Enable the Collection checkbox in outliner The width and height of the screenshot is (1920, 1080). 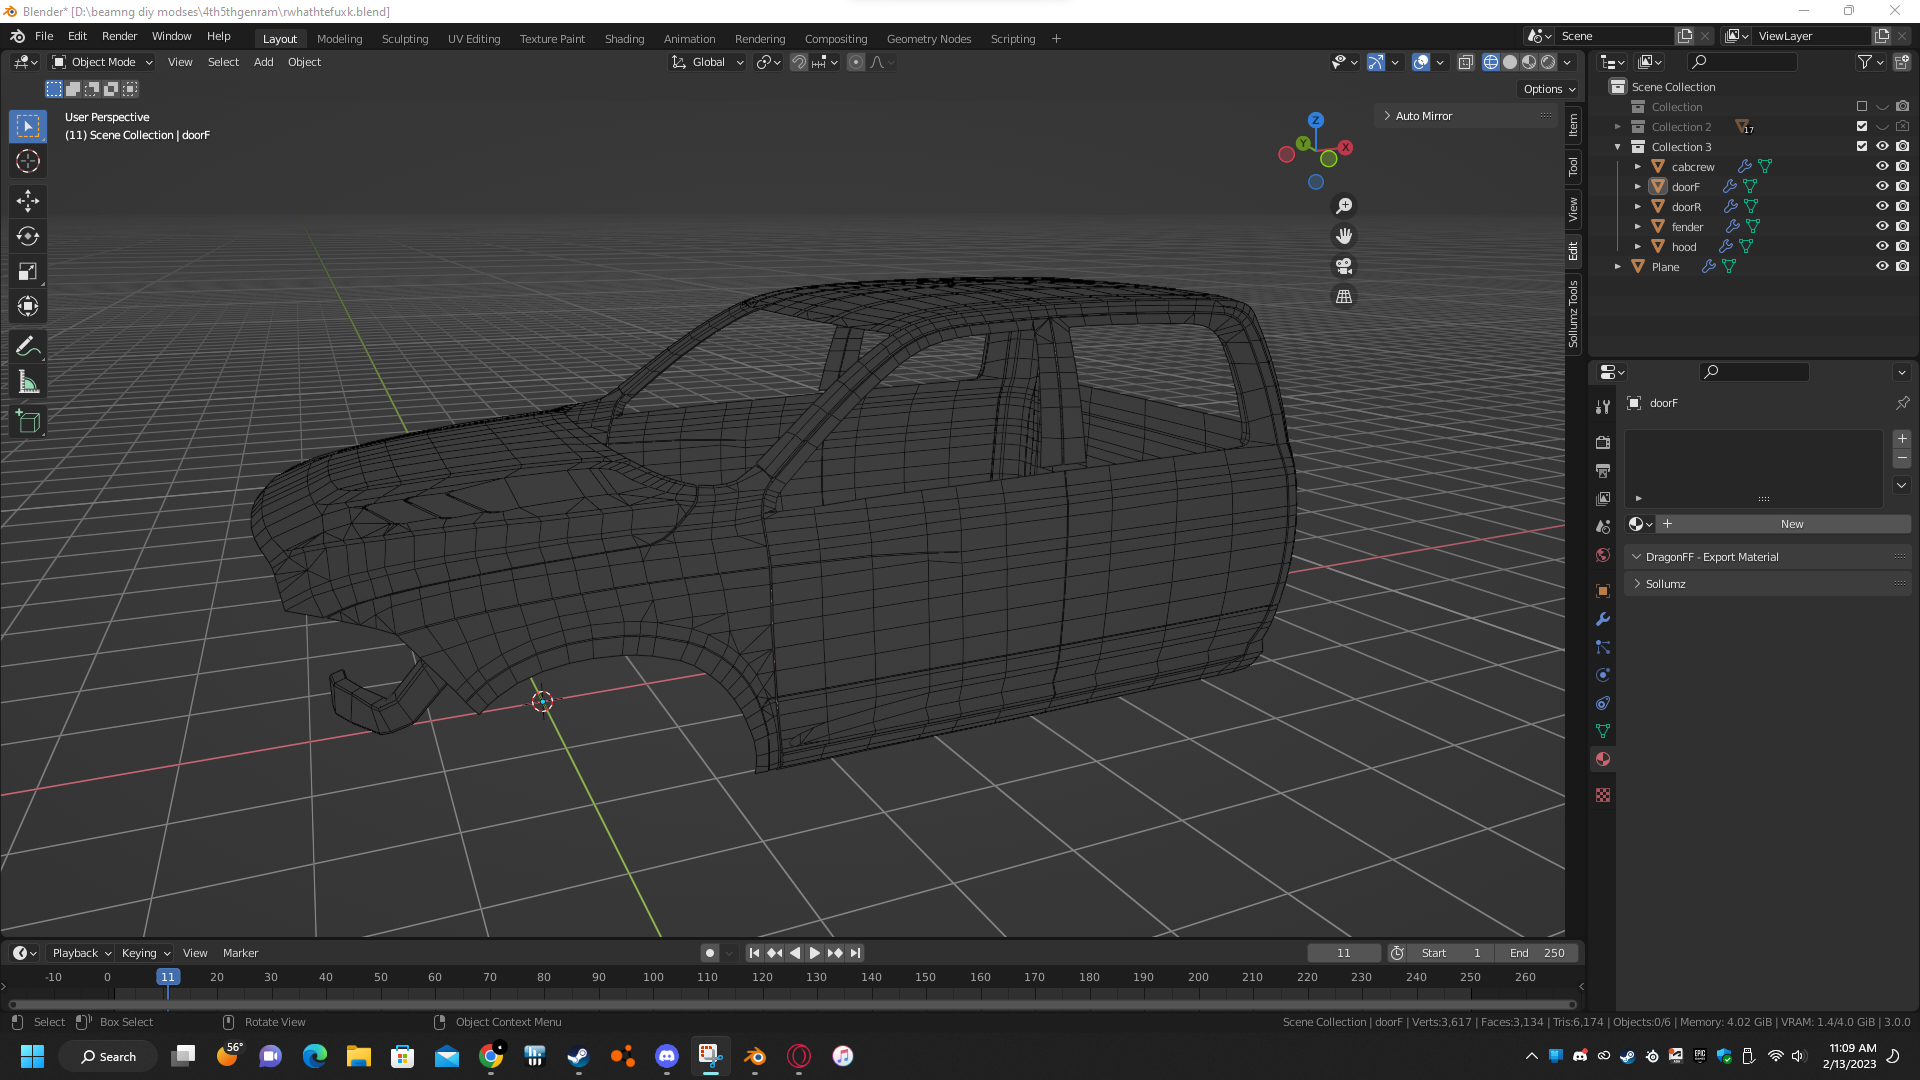[x=1862, y=106]
